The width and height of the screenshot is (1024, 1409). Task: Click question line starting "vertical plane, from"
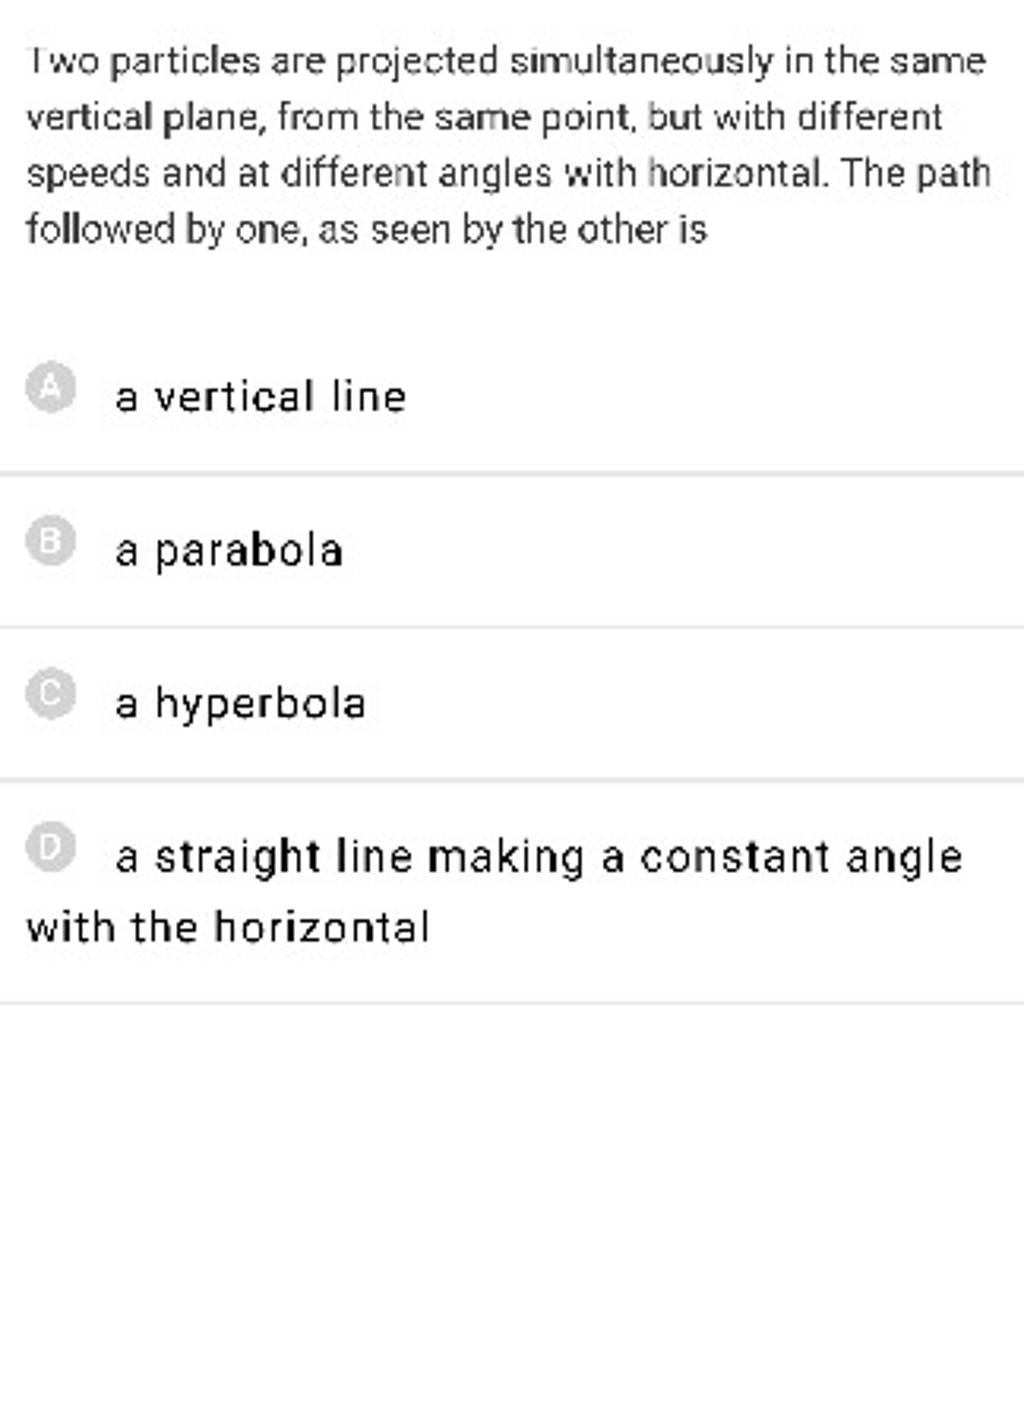click(x=484, y=119)
